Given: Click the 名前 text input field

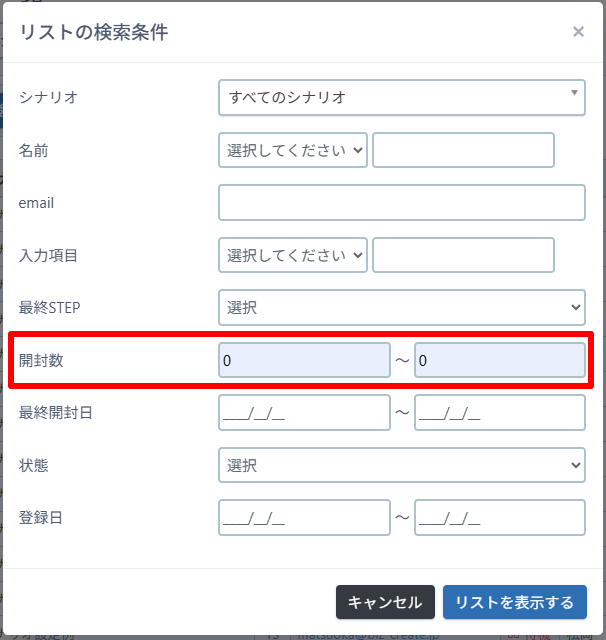Looking at the screenshot, I should tap(463, 150).
